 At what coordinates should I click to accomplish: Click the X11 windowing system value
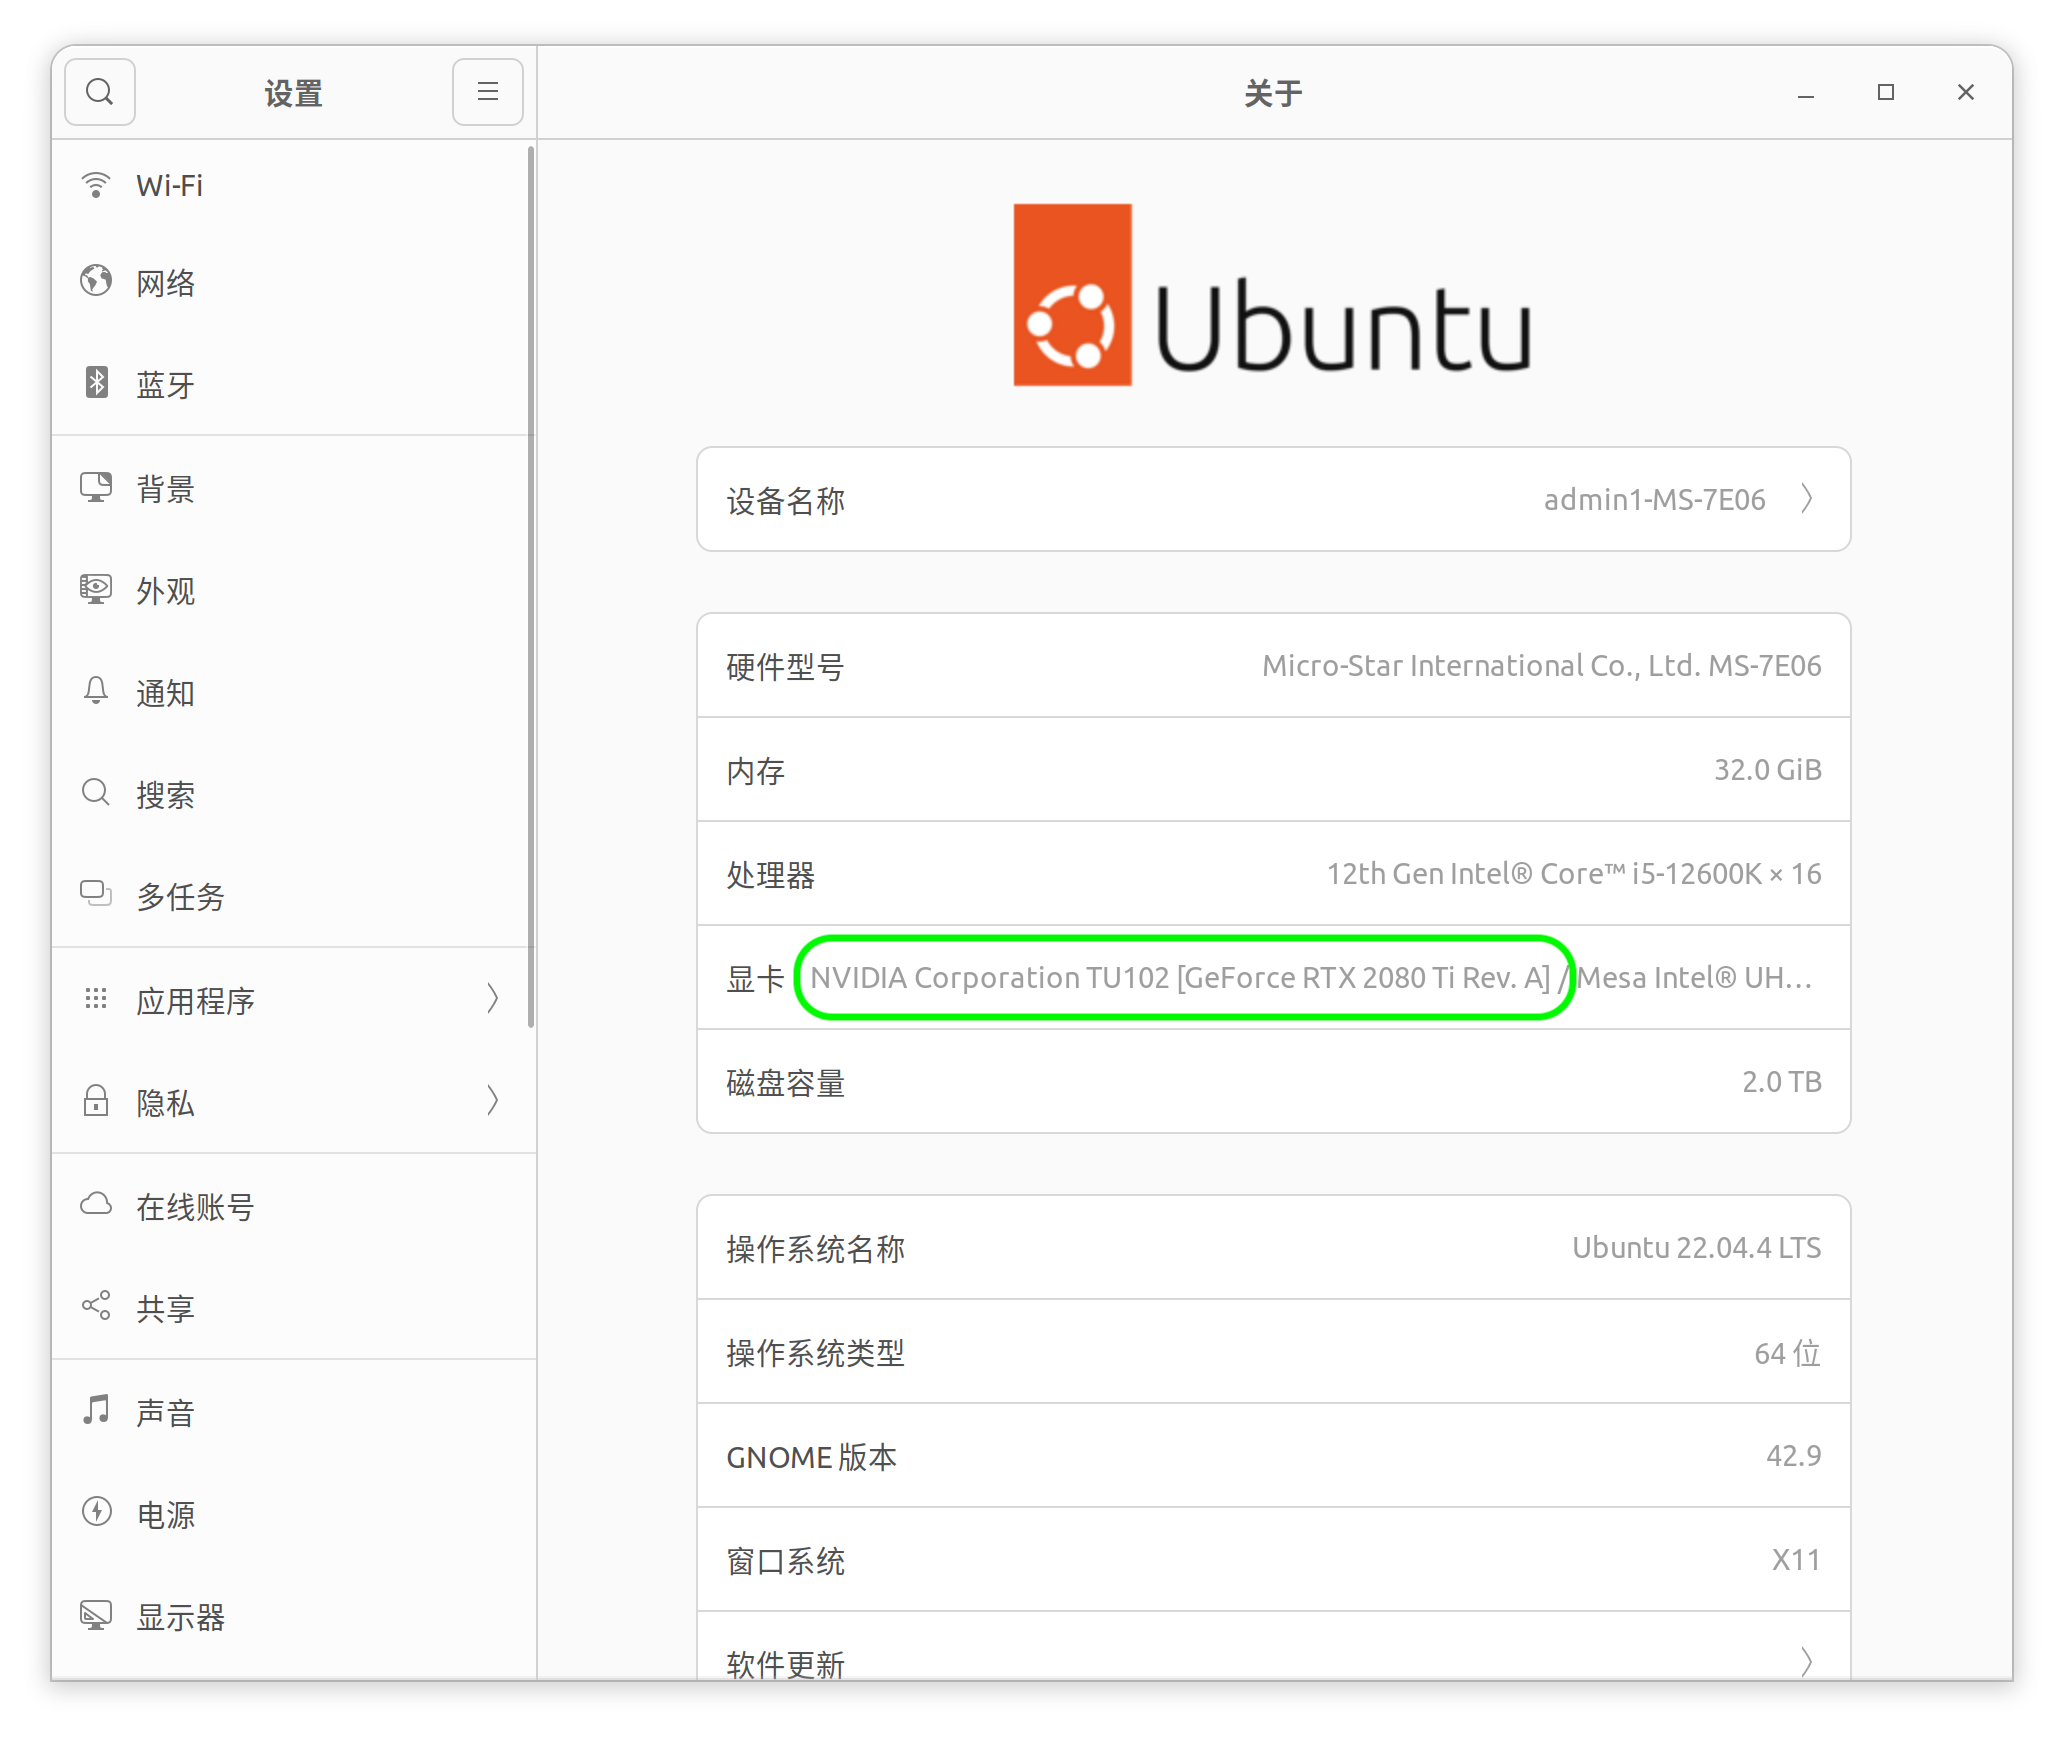[x=1796, y=1560]
